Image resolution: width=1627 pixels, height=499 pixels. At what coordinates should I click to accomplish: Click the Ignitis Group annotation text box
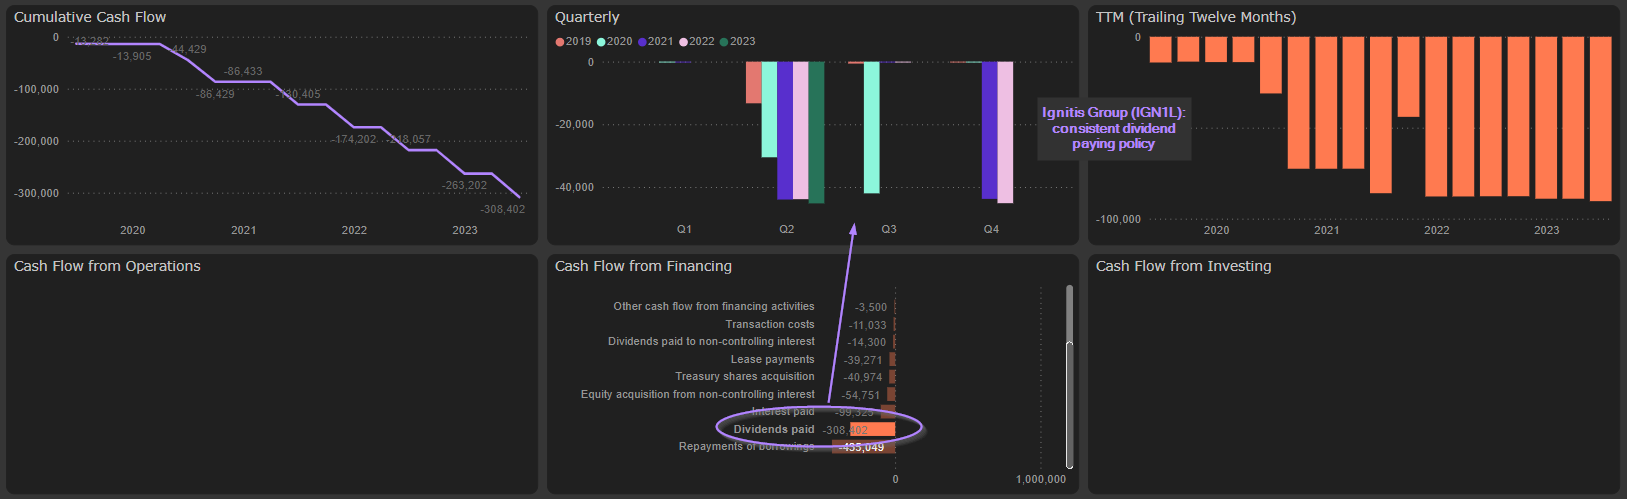[x=1113, y=128]
